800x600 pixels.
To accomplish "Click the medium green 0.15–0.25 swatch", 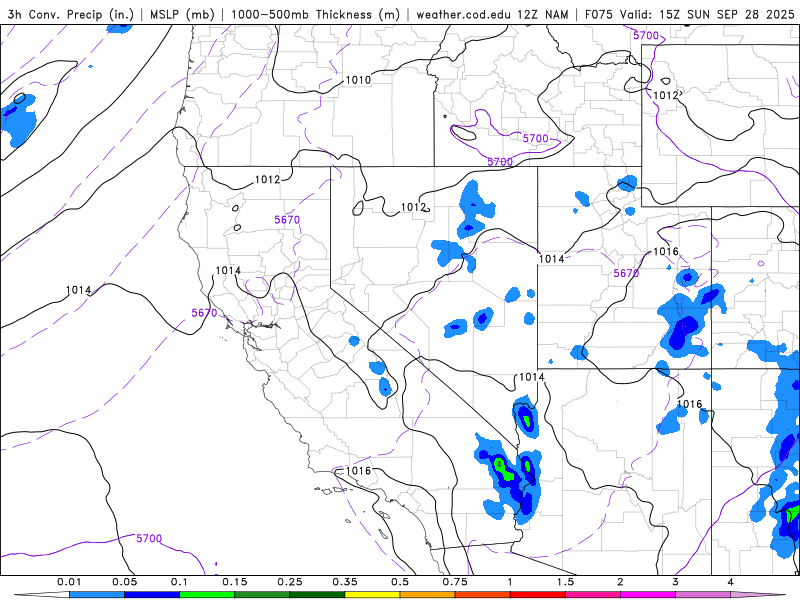I will point(262,594).
